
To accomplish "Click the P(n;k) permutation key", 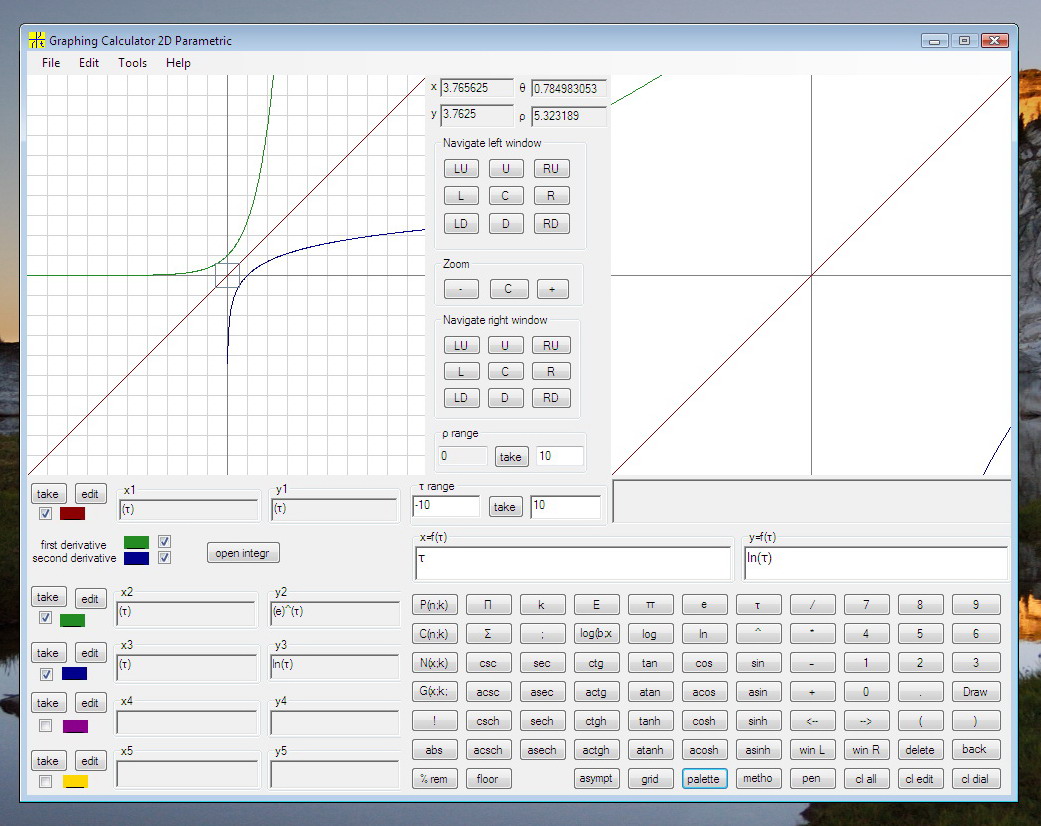I will click(434, 605).
